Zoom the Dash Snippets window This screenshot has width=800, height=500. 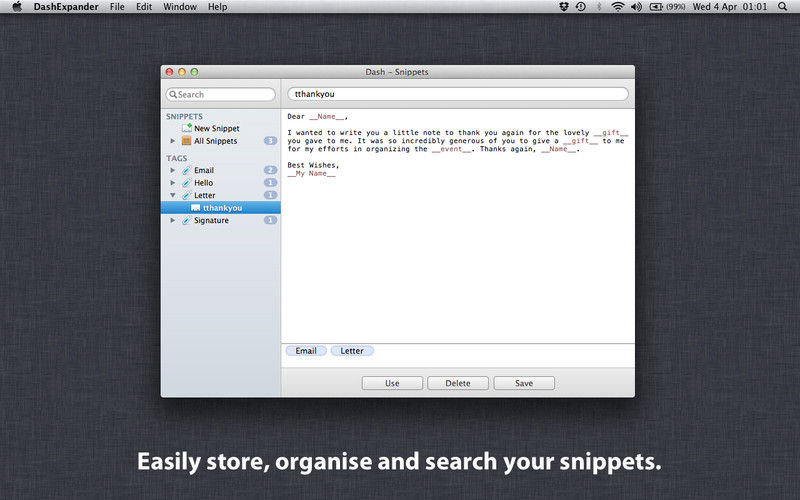(194, 72)
